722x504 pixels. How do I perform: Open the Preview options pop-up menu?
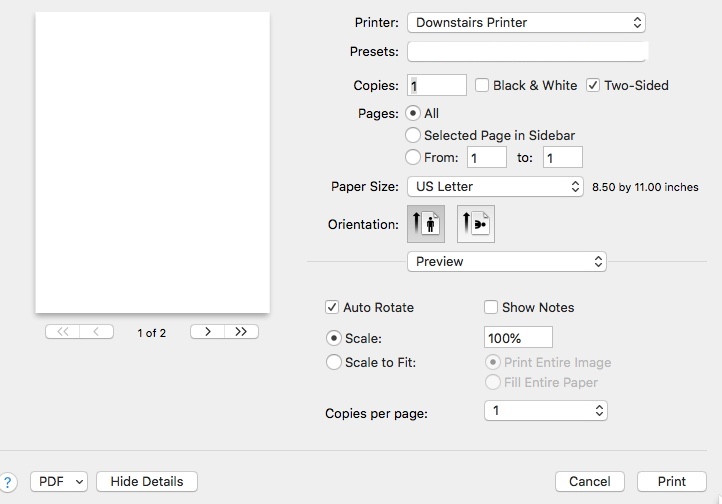click(x=507, y=261)
